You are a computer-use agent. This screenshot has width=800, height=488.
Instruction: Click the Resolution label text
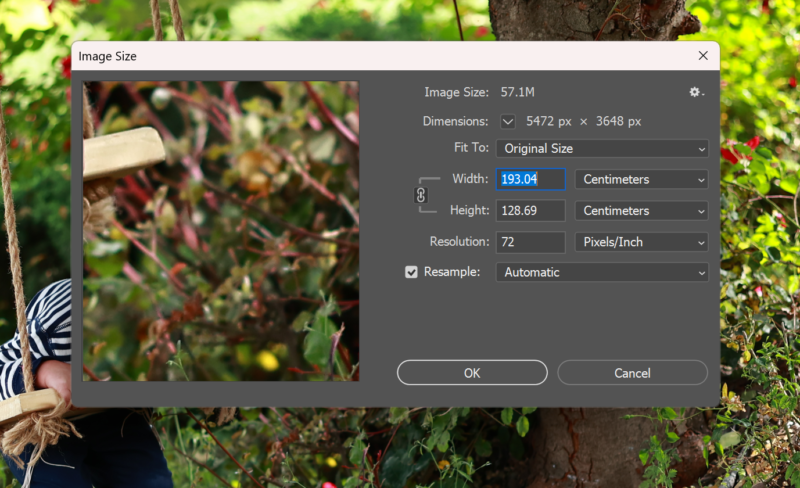pyautogui.click(x=458, y=241)
